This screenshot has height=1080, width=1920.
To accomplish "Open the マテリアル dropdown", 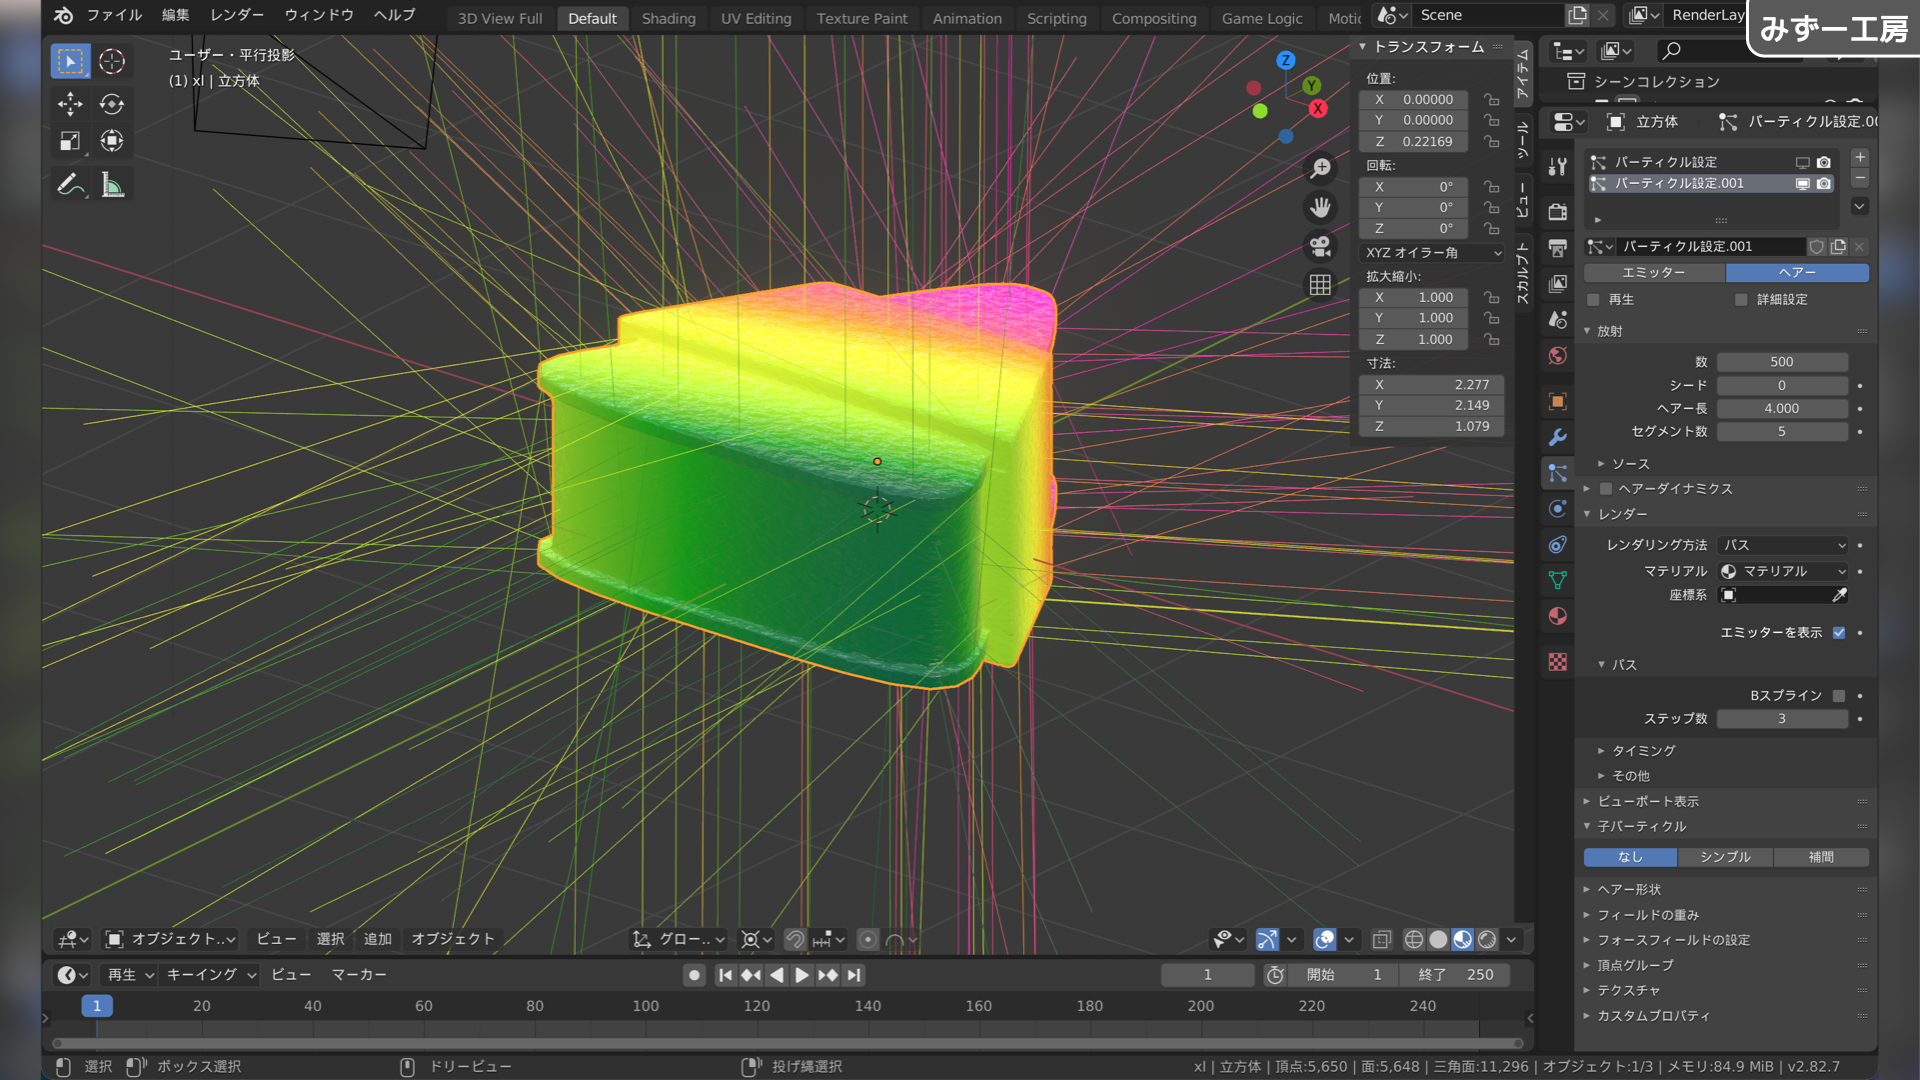I will 1784,571.
